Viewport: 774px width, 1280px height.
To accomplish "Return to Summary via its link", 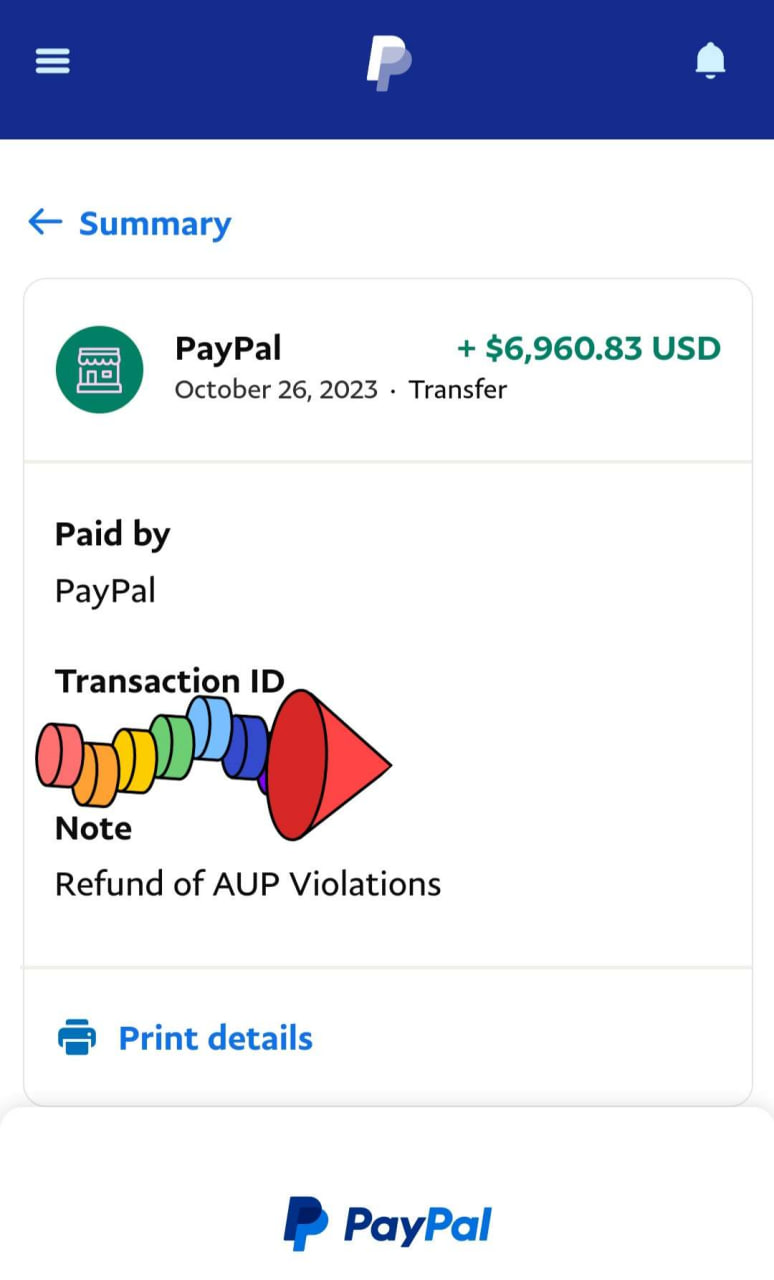I will [x=155, y=223].
